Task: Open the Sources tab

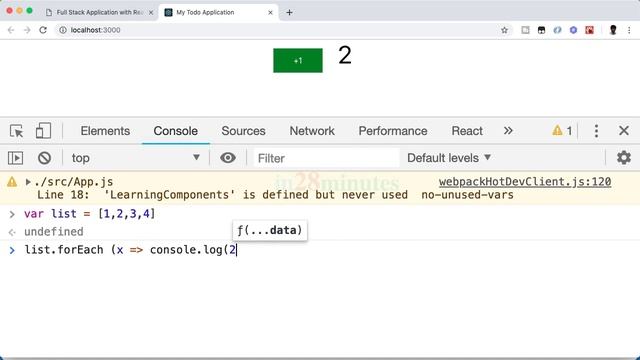Action: click(243, 131)
